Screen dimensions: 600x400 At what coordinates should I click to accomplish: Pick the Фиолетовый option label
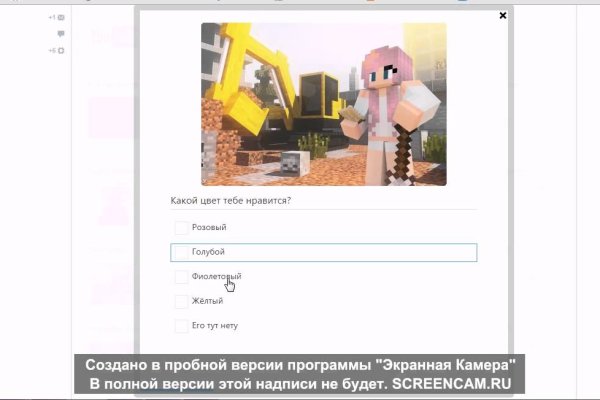(216, 276)
